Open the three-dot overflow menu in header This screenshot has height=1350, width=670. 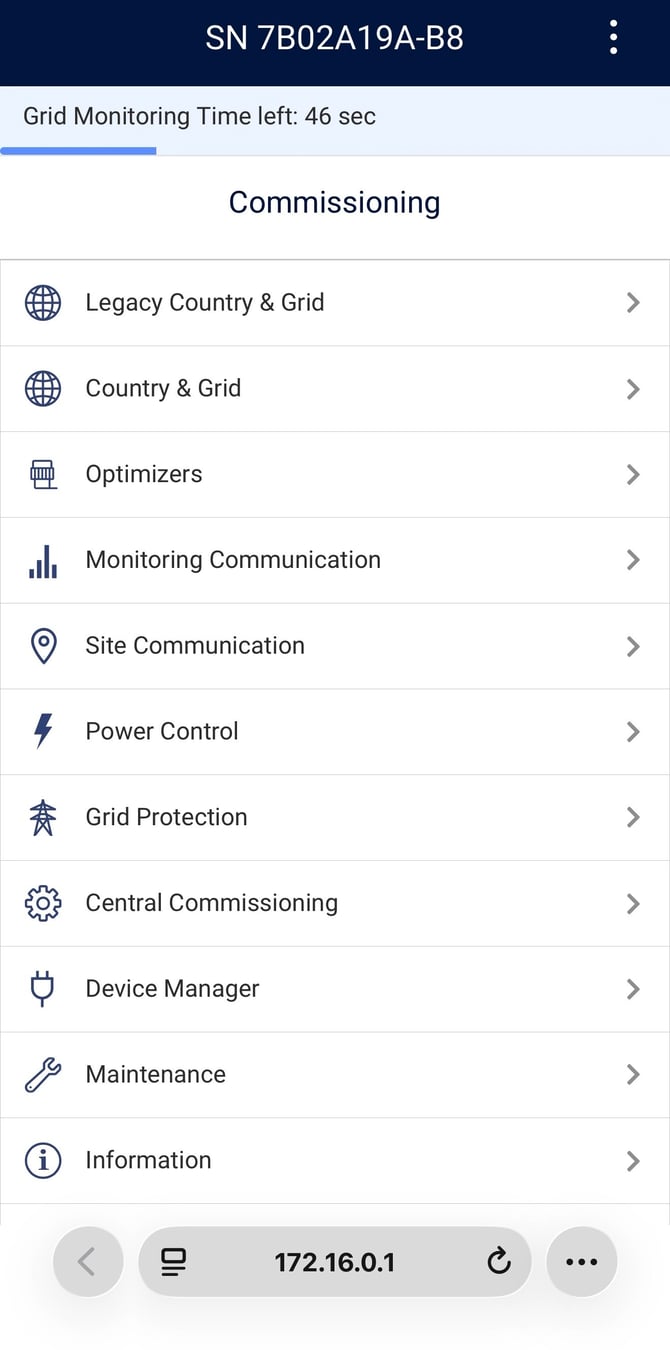pos(613,38)
